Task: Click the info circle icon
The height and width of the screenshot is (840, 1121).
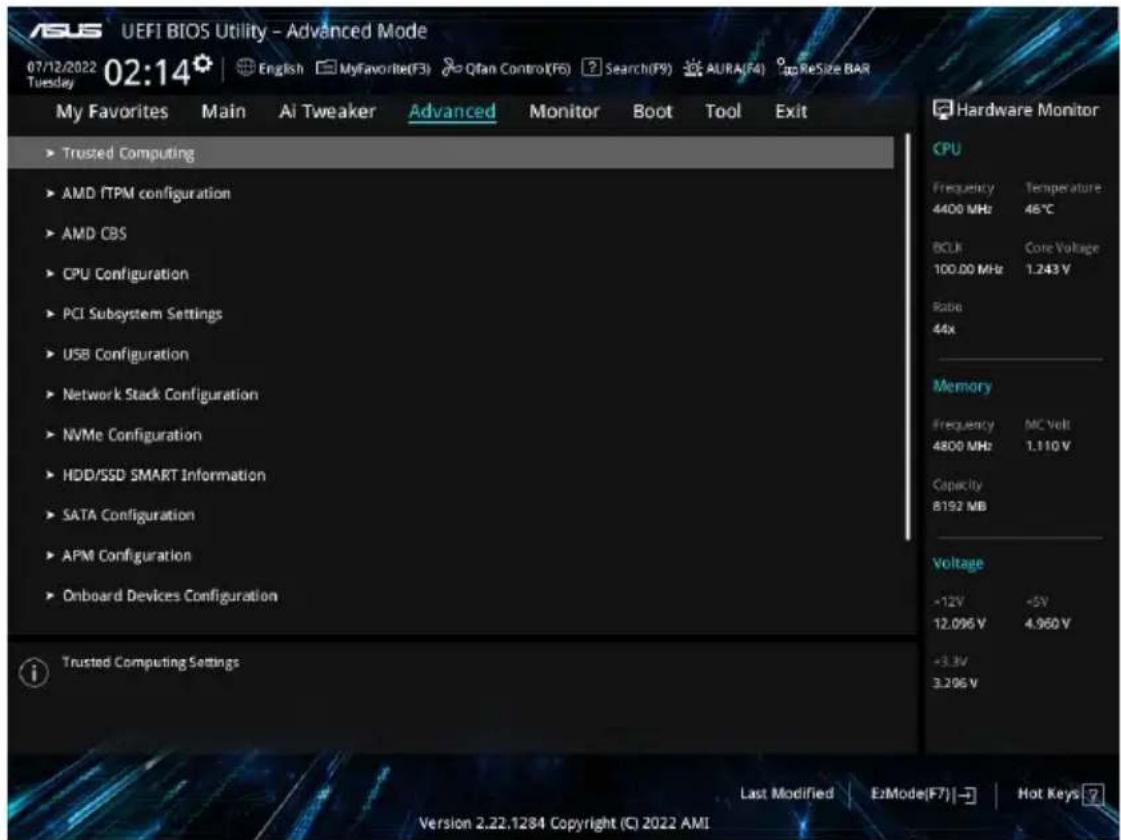Action: (x=34, y=673)
